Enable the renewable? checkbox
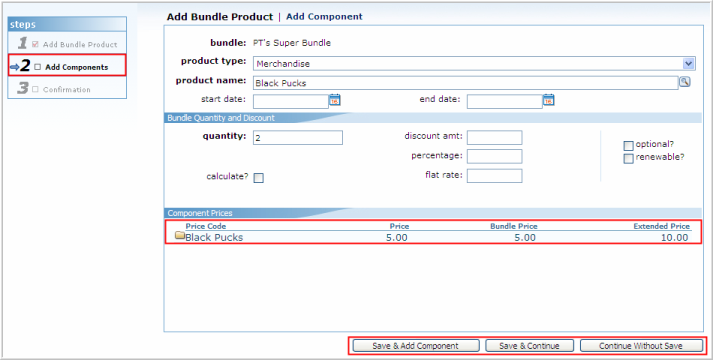 point(628,159)
